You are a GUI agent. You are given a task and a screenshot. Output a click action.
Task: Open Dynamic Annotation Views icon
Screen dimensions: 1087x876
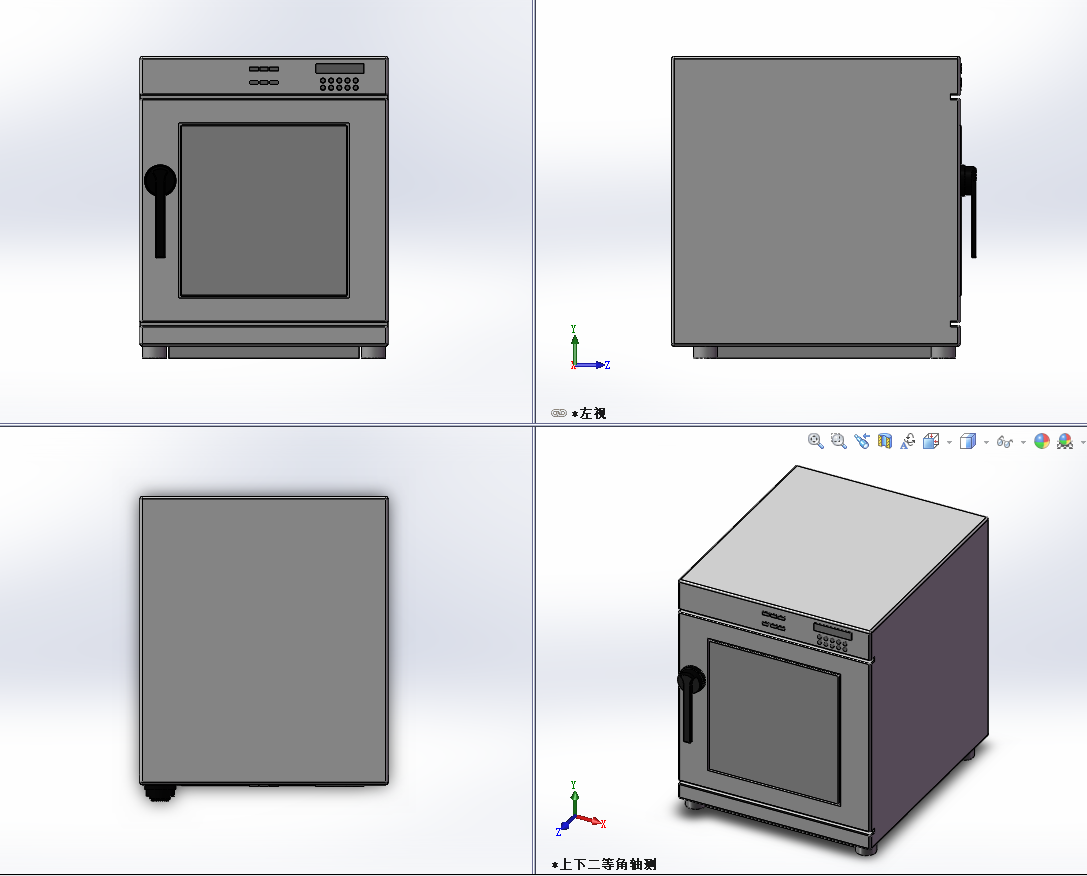(x=907, y=441)
